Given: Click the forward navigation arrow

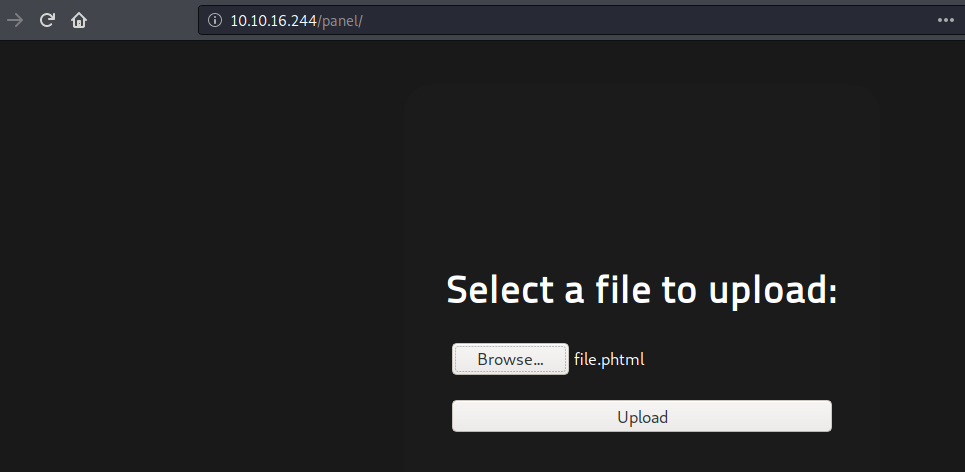Looking at the screenshot, I should tap(15, 20).
